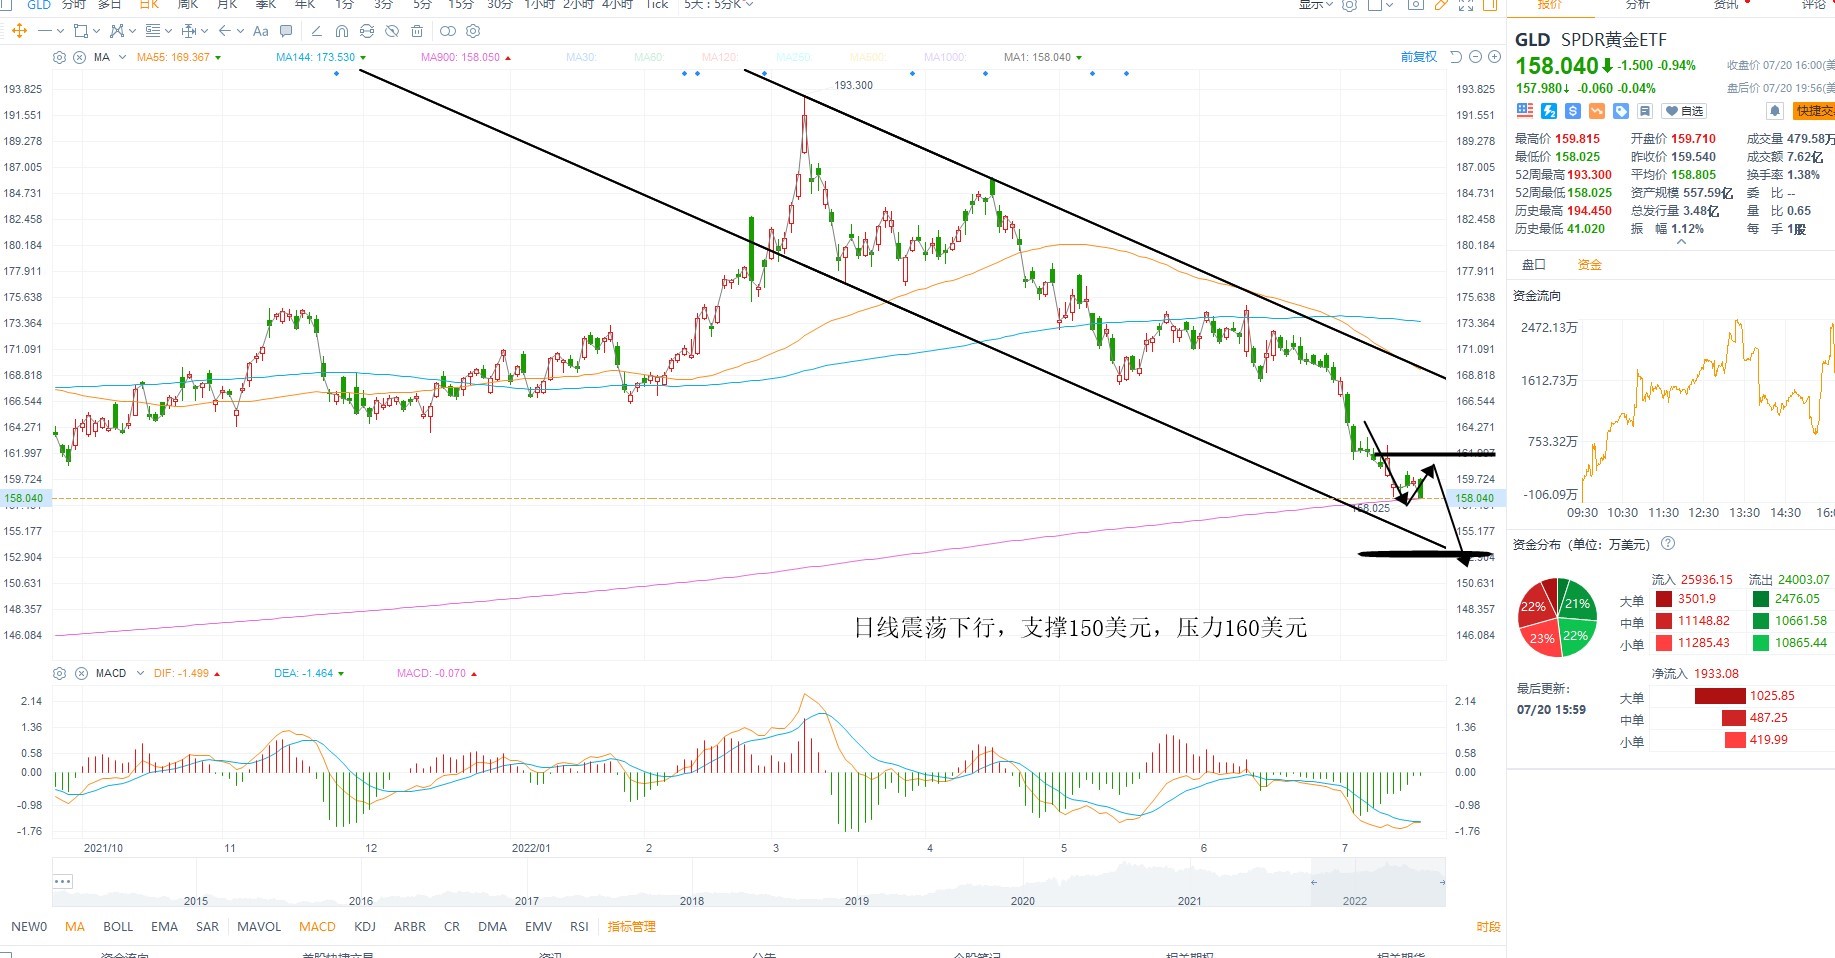Toggle the RSI sub-indicator

coord(579,927)
